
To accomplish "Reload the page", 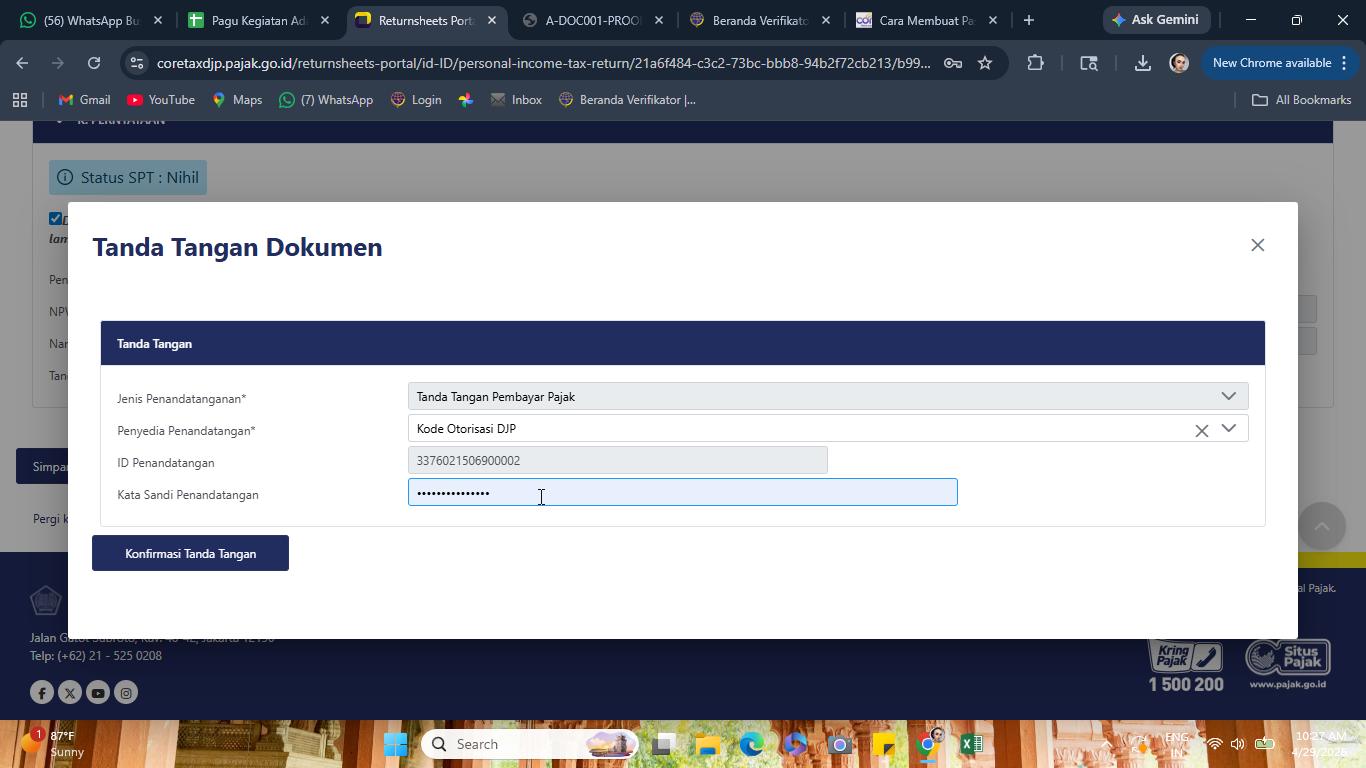I will [x=94, y=63].
